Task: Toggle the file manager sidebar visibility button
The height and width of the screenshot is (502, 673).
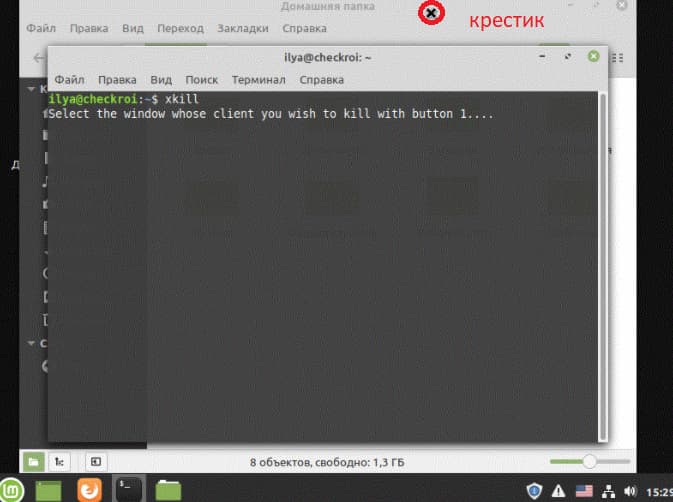Action: coord(96,462)
